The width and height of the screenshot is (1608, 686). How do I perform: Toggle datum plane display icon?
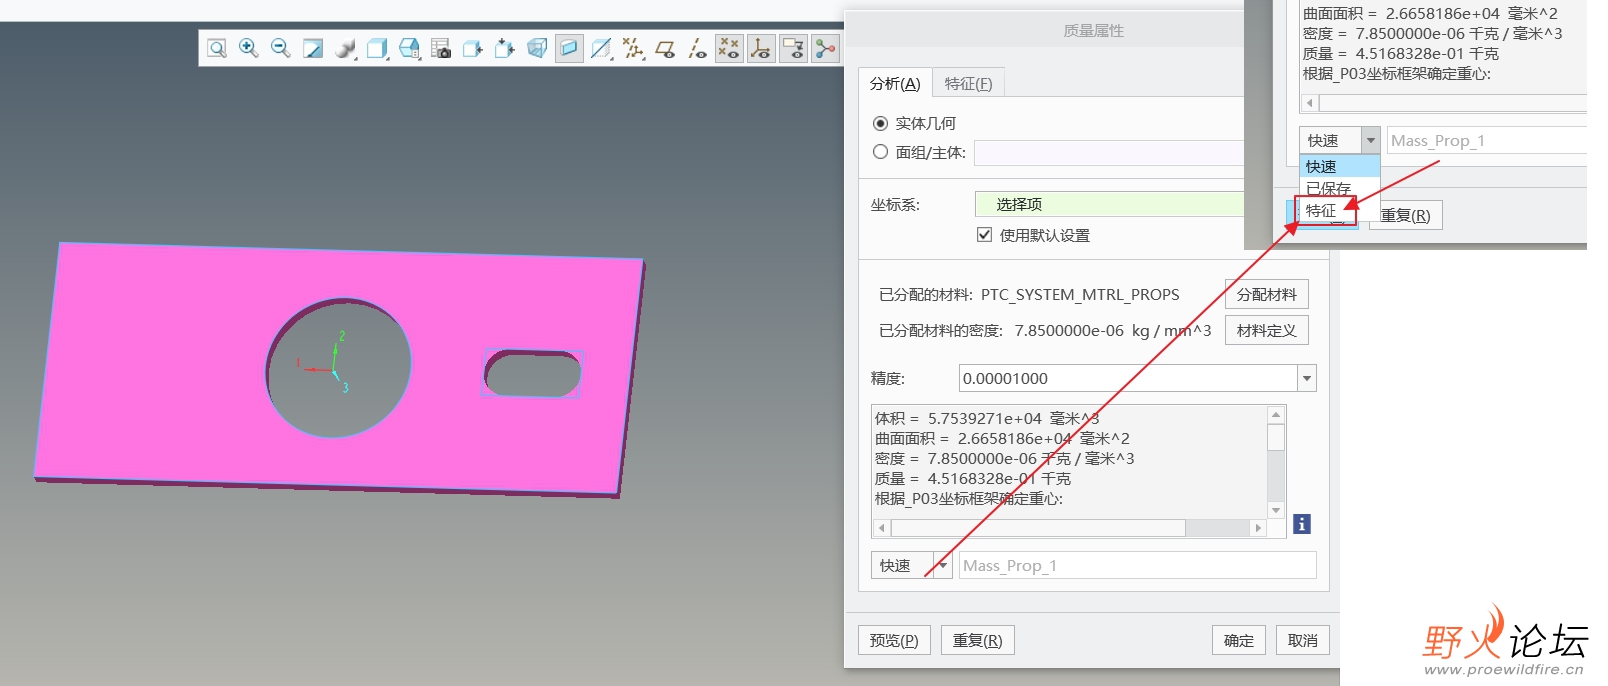tap(665, 48)
